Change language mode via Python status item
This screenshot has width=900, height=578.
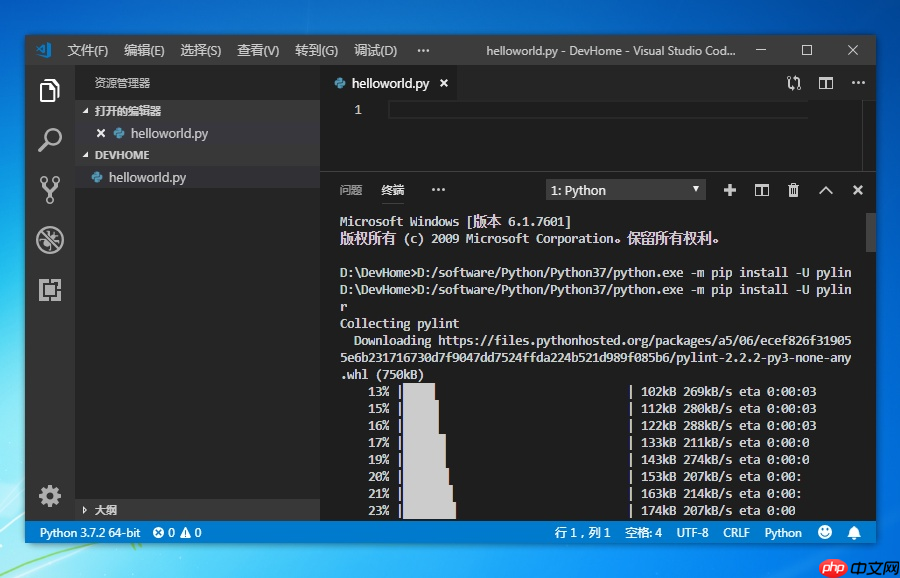point(783,533)
